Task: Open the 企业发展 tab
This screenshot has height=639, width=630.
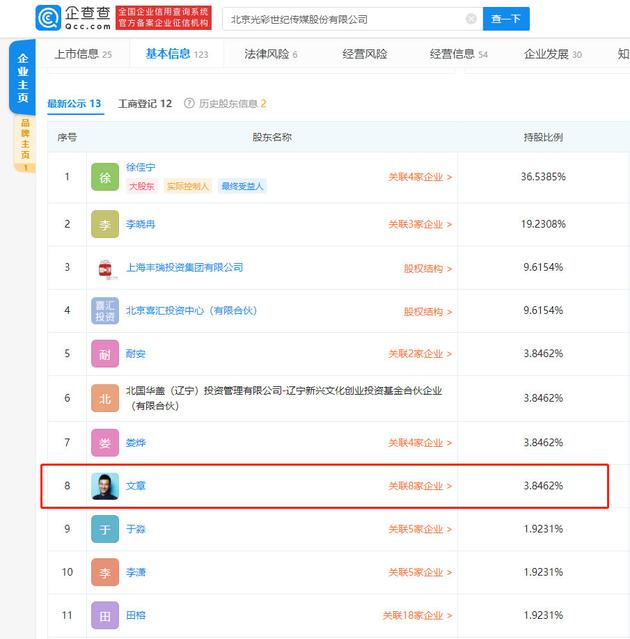Action: pyautogui.click(x=553, y=54)
